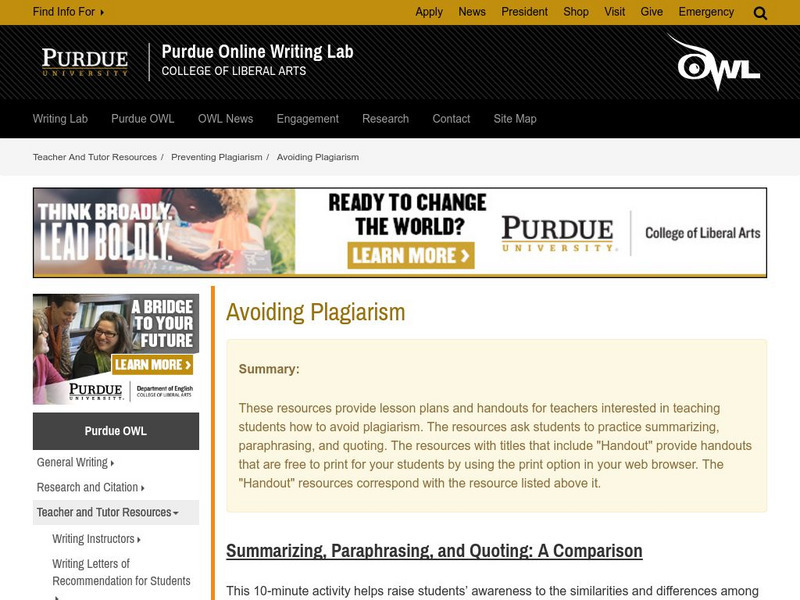Click the OWL logo in header
800x600 pixels.
(714, 62)
